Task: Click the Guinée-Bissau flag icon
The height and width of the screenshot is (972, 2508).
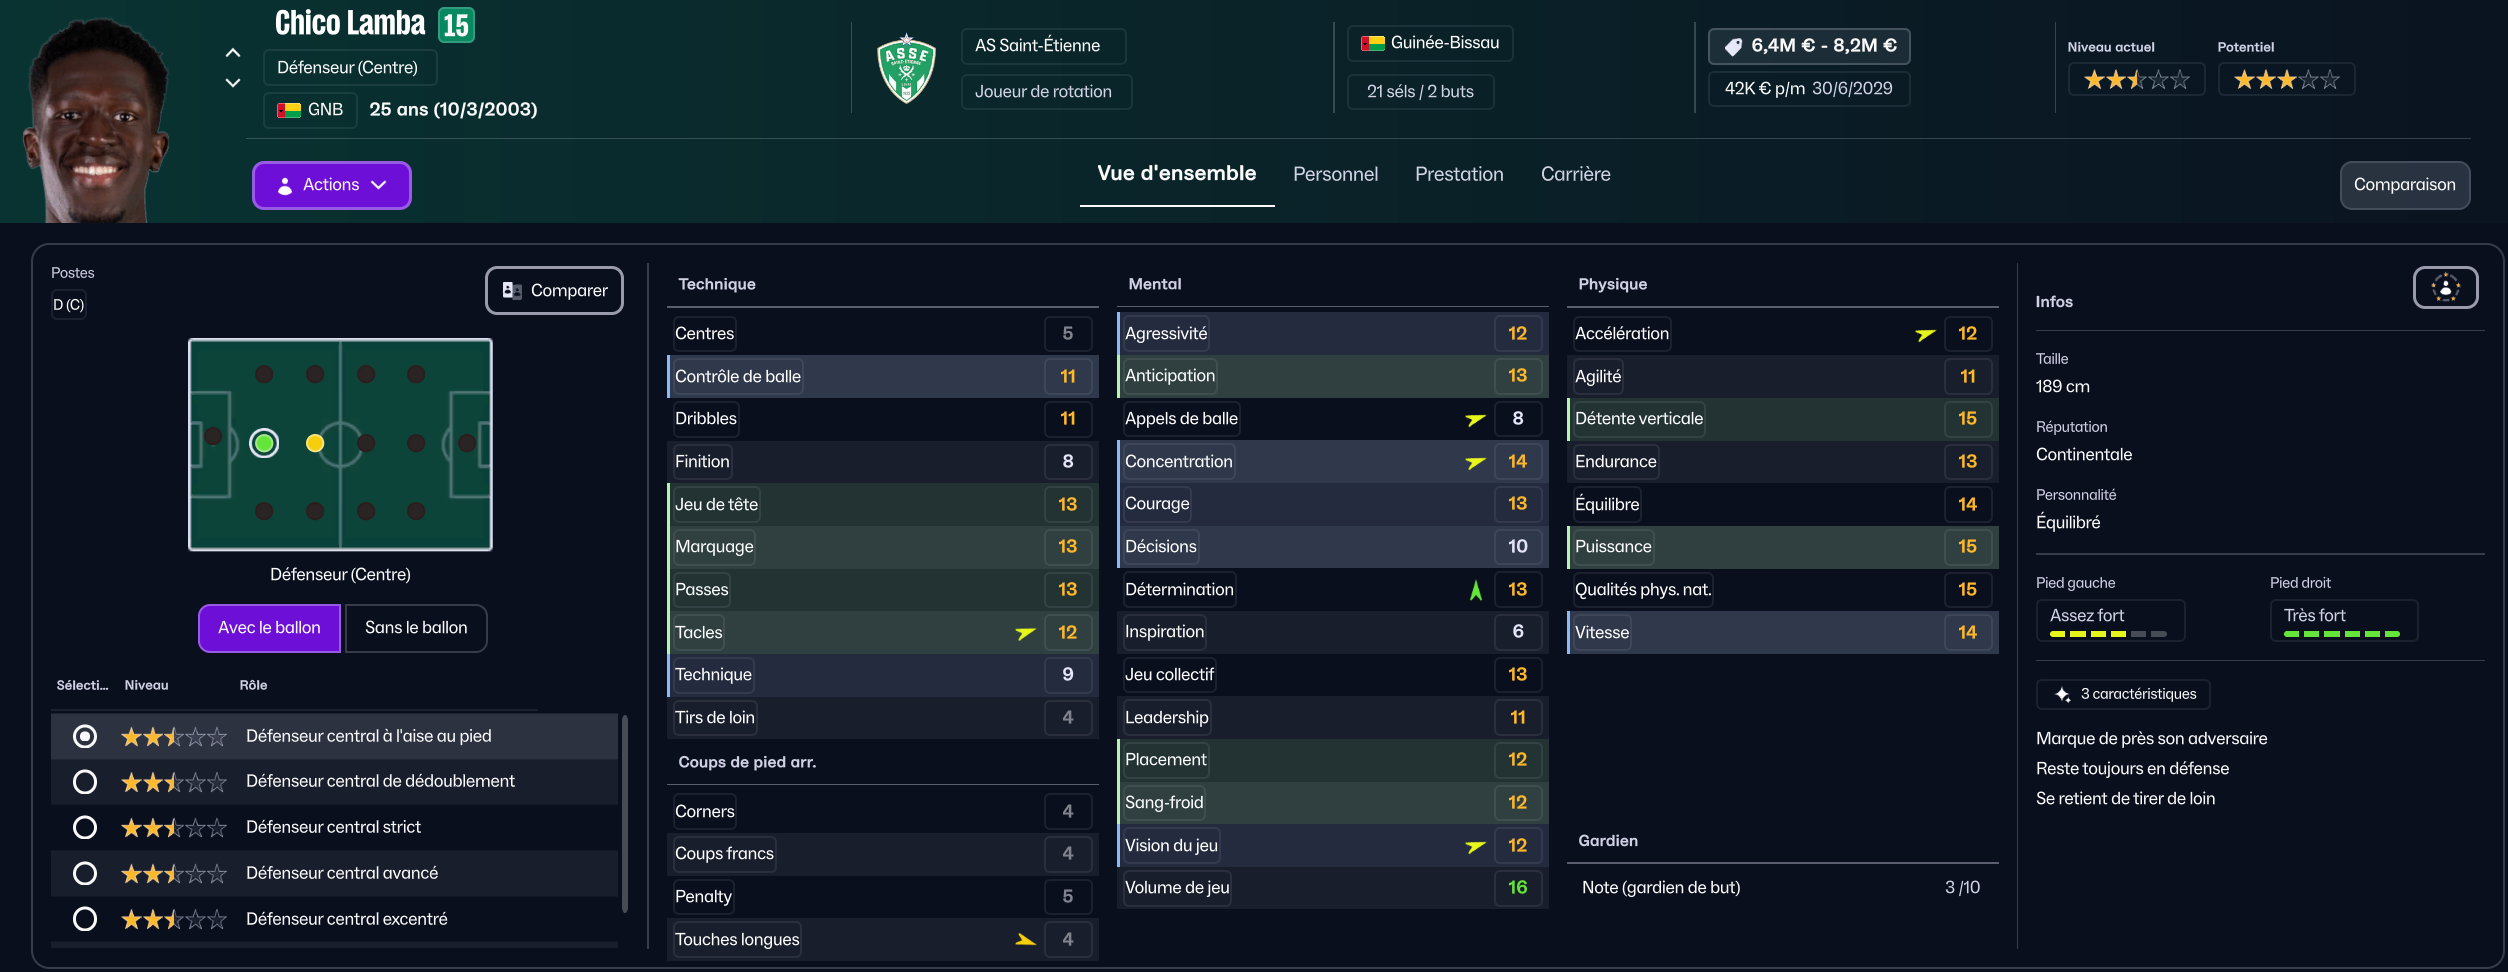Action: point(1373,43)
